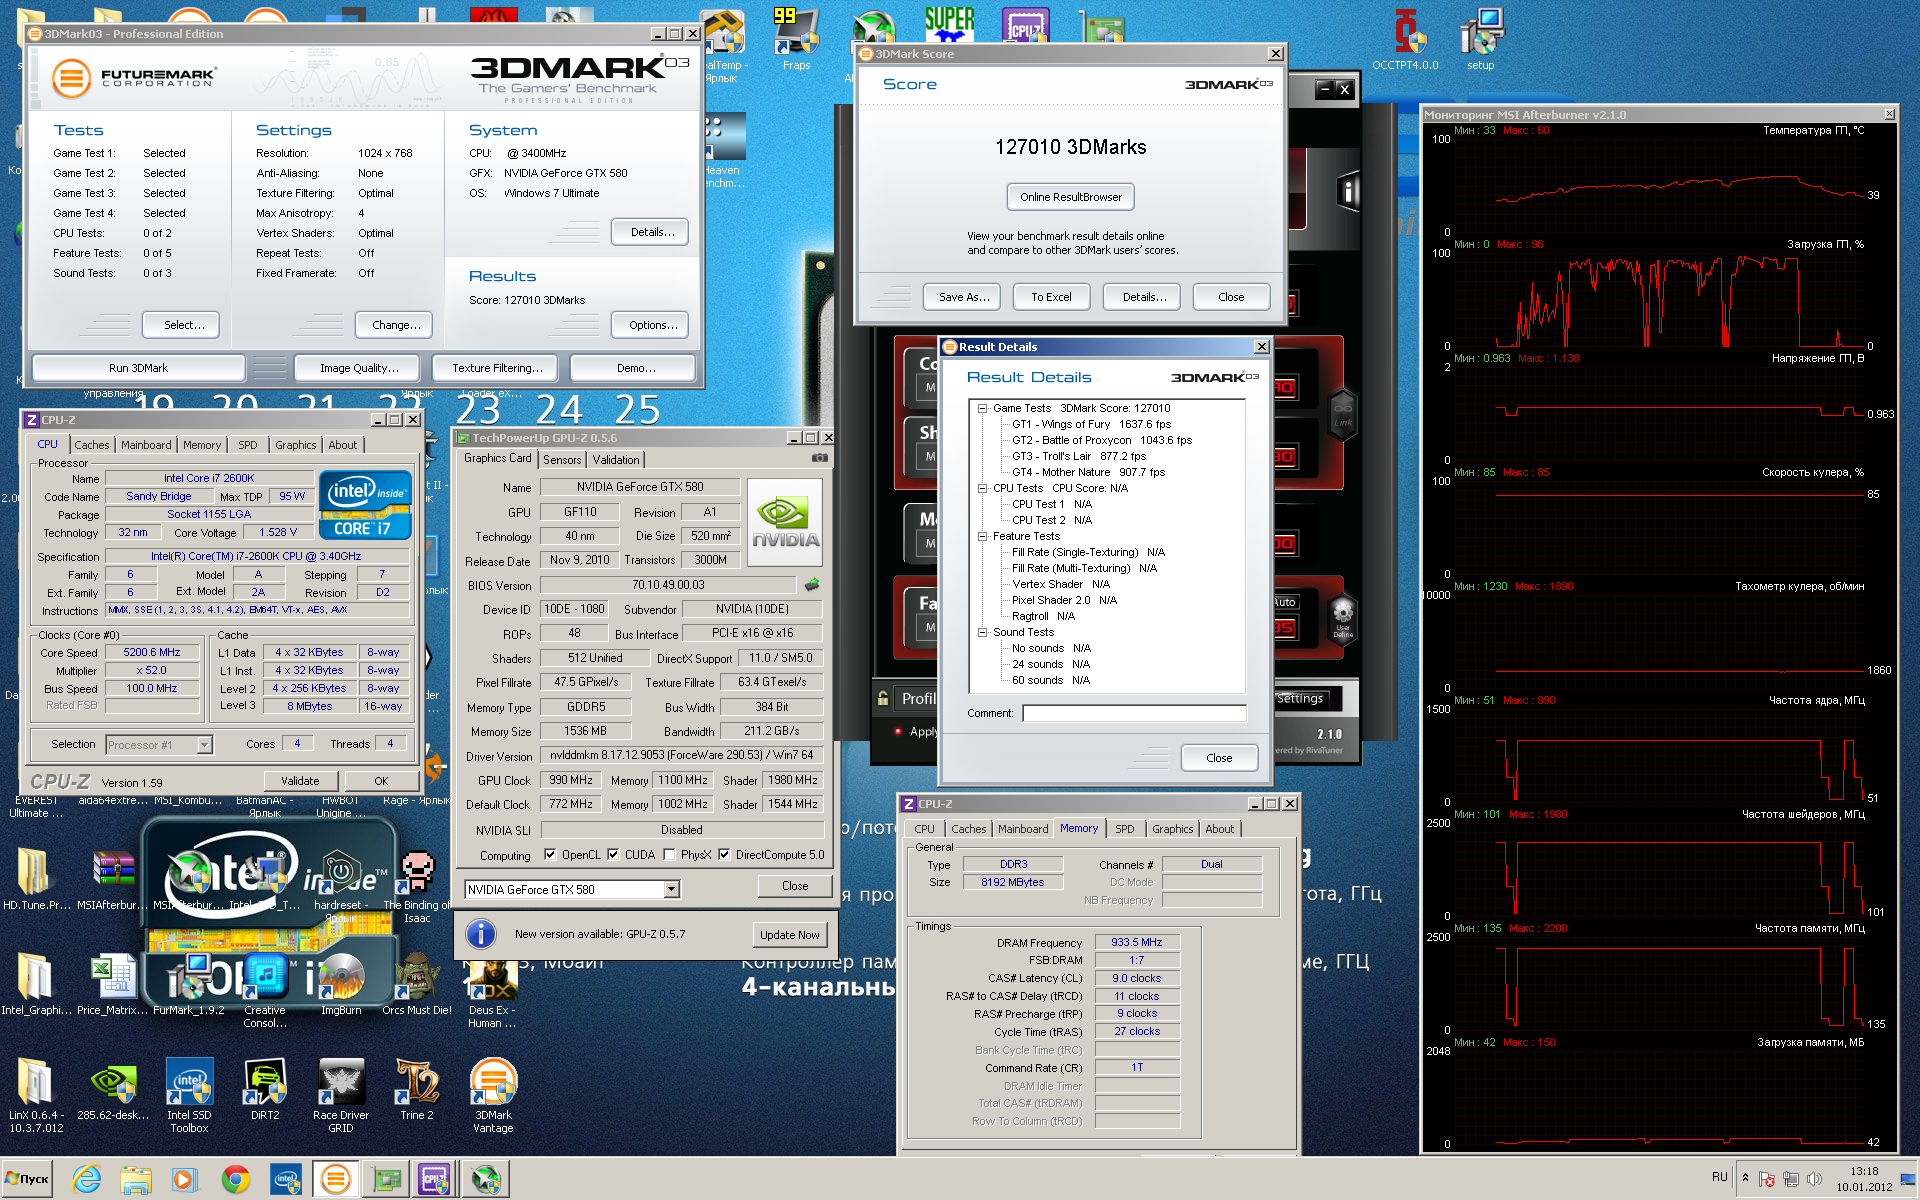Click the Comment input field

click(1134, 713)
